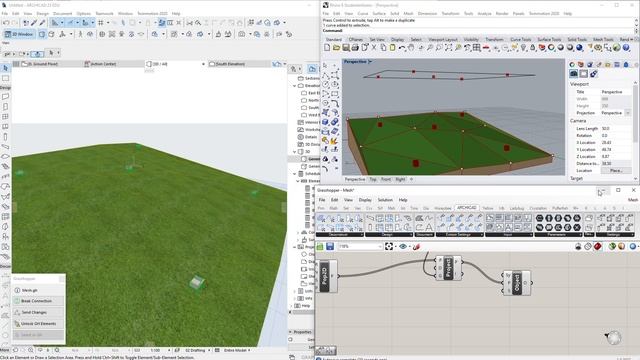This screenshot has height=360, width=640.
Task: Click the blue Save icon in Grasshopper
Action: click(x=330, y=247)
